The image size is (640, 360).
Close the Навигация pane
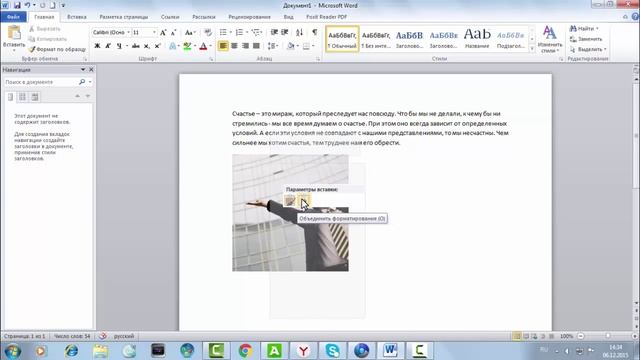coord(91,70)
